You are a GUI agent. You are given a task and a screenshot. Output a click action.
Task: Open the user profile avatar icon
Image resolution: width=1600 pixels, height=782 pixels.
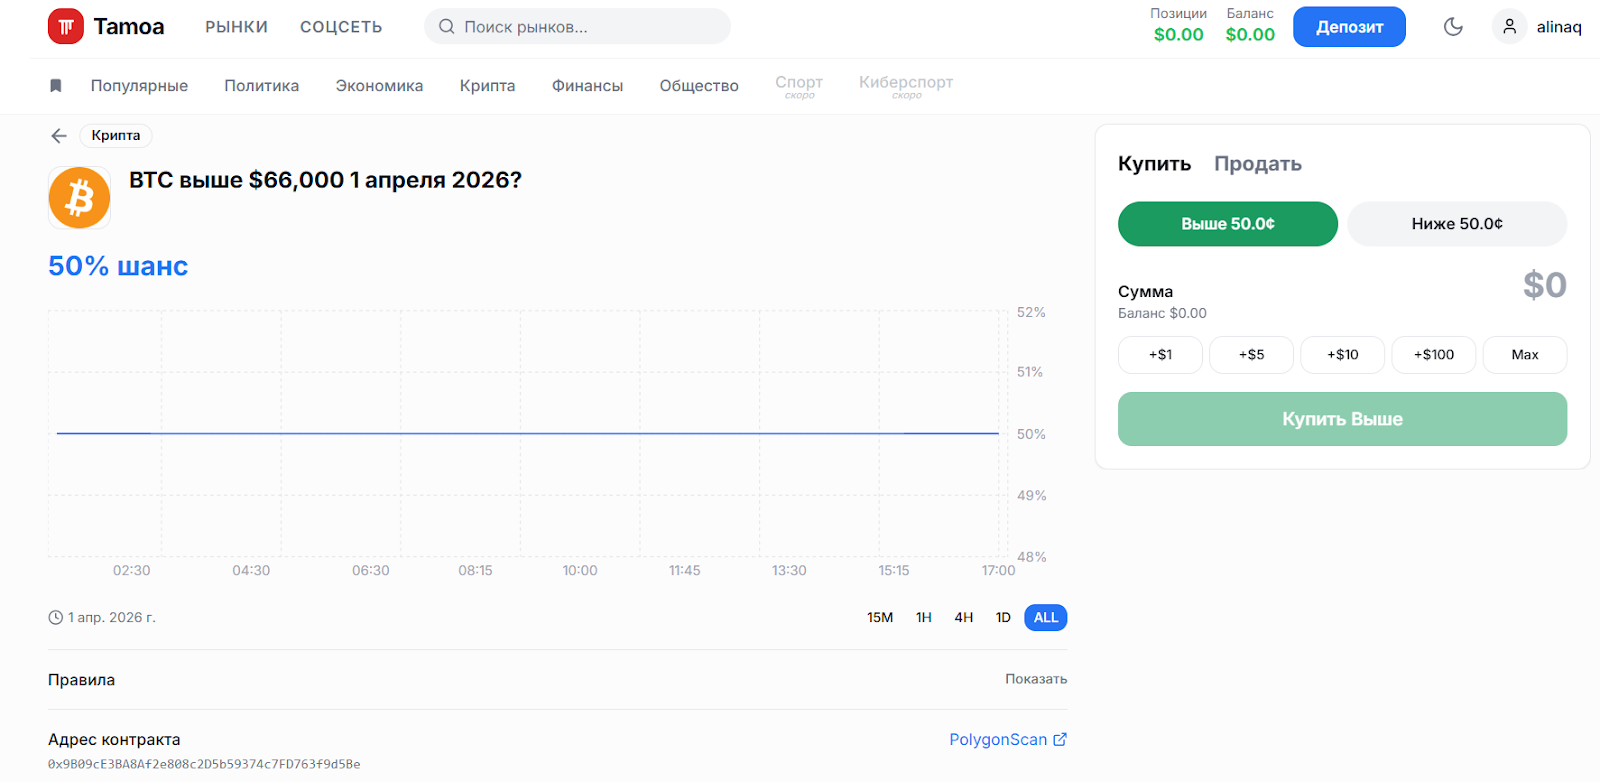[x=1509, y=27]
